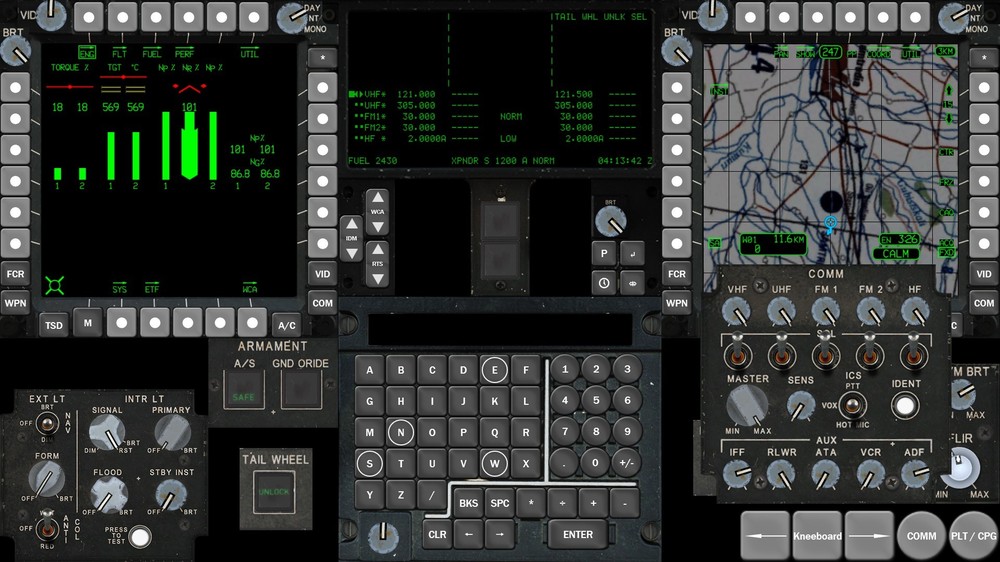Open WPN page on the left display
This screenshot has width=1000, height=562.
coord(15,303)
